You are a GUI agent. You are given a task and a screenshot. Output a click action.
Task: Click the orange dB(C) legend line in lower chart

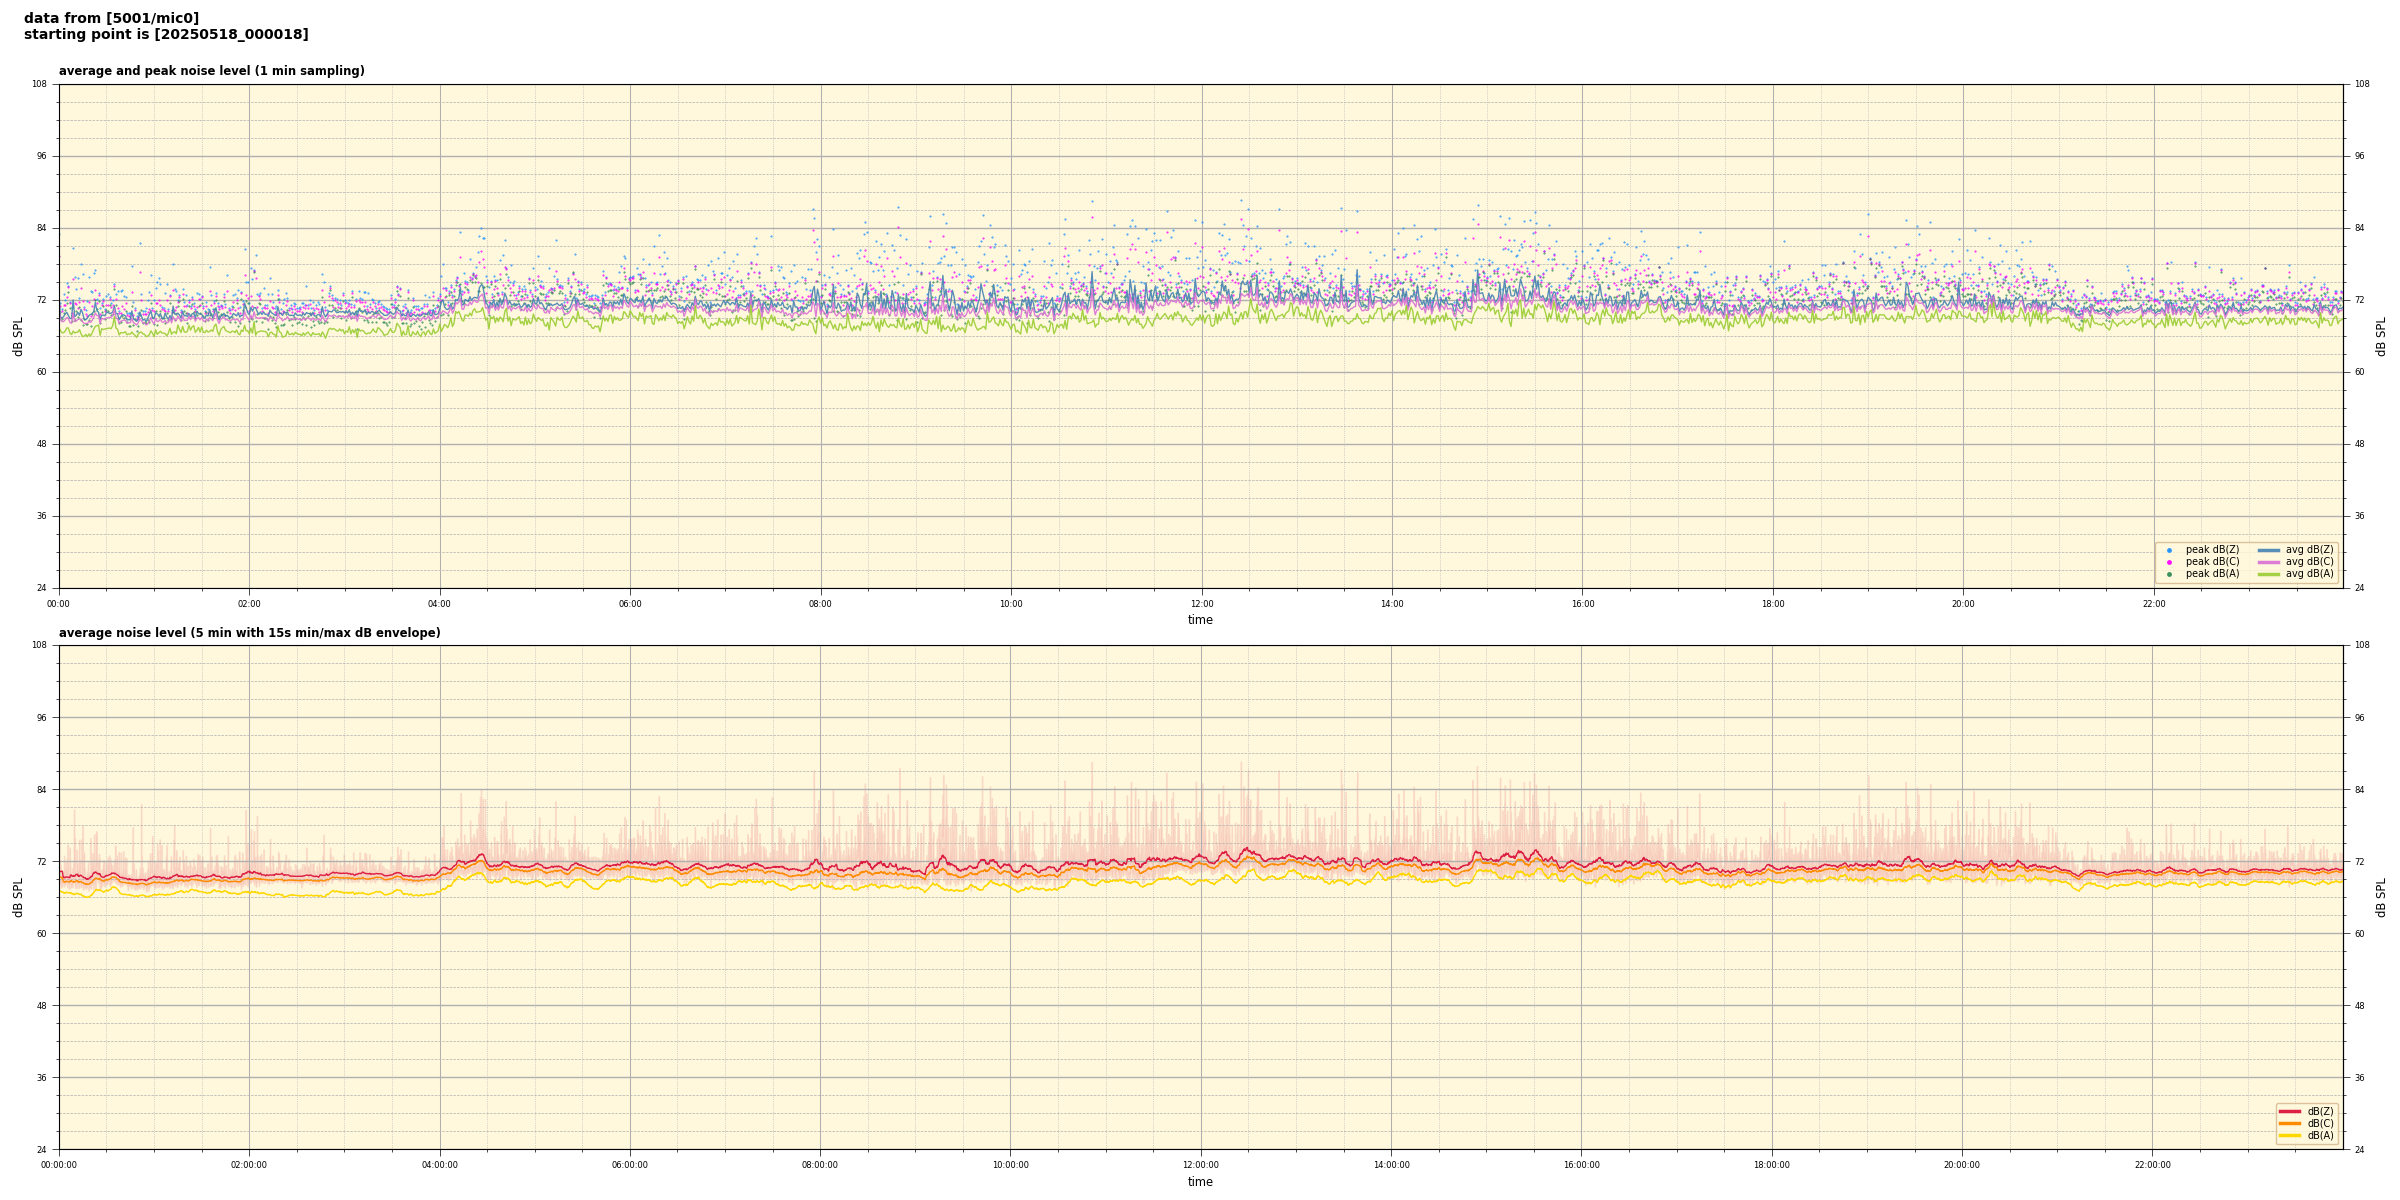pos(2289,1123)
